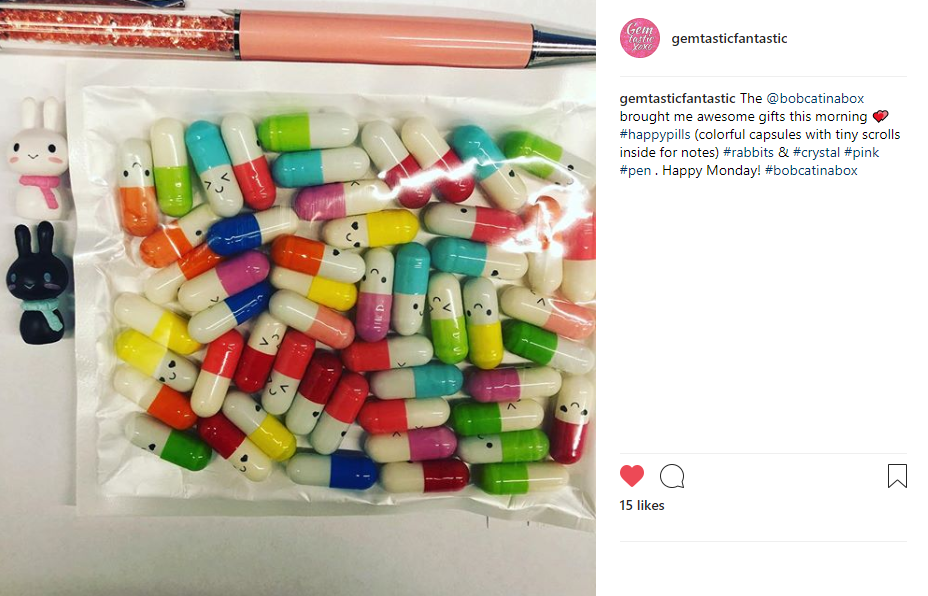
Task: Open the #bobcatinabox hashtag
Action: point(811,170)
